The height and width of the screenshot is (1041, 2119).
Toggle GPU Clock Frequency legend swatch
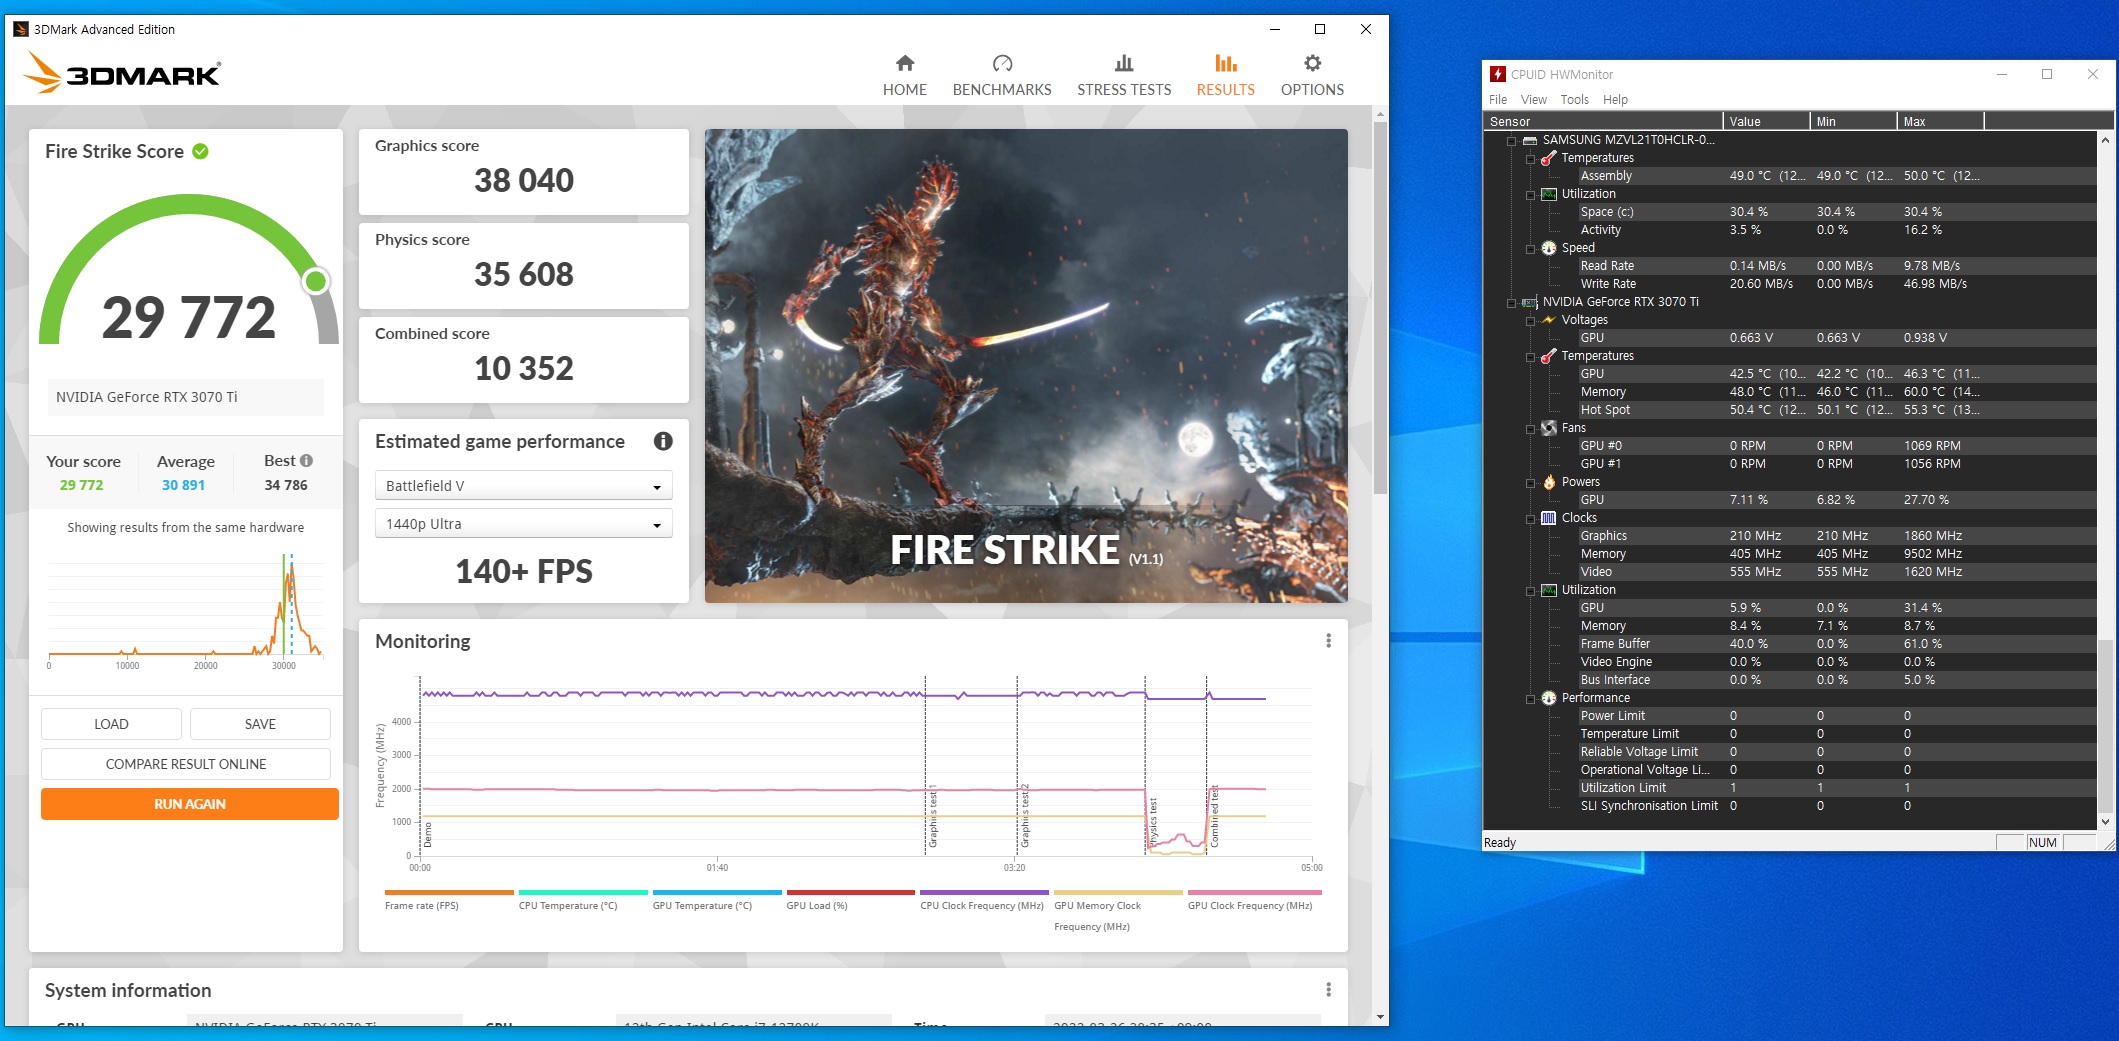coord(1255,892)
